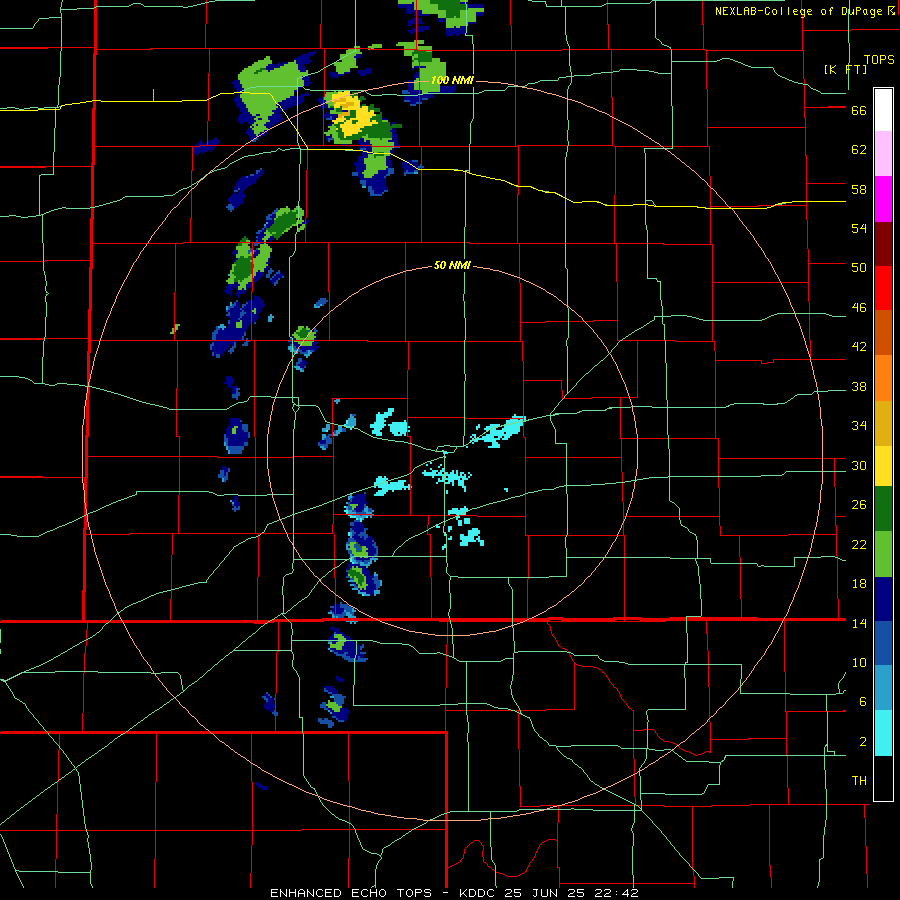Click the '66' legend value

coord(859,111)
